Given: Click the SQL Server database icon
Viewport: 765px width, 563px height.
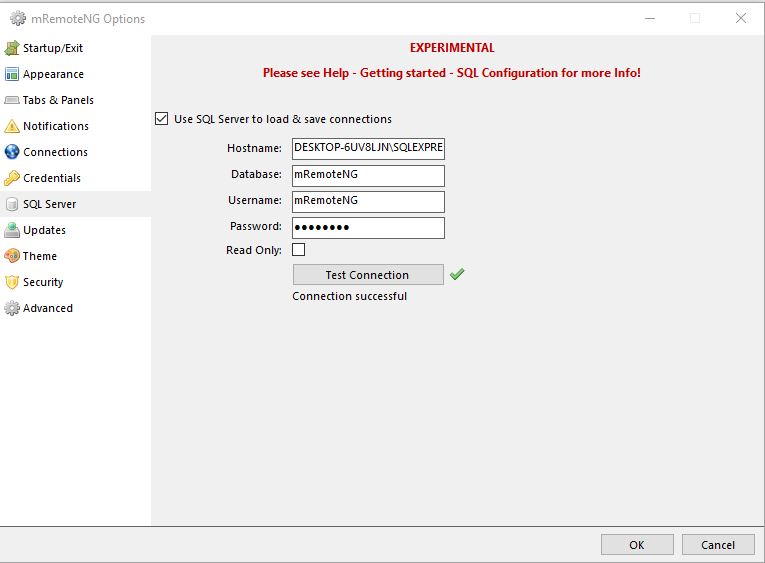Looking at the screenshot, I should tap(12, 204).
